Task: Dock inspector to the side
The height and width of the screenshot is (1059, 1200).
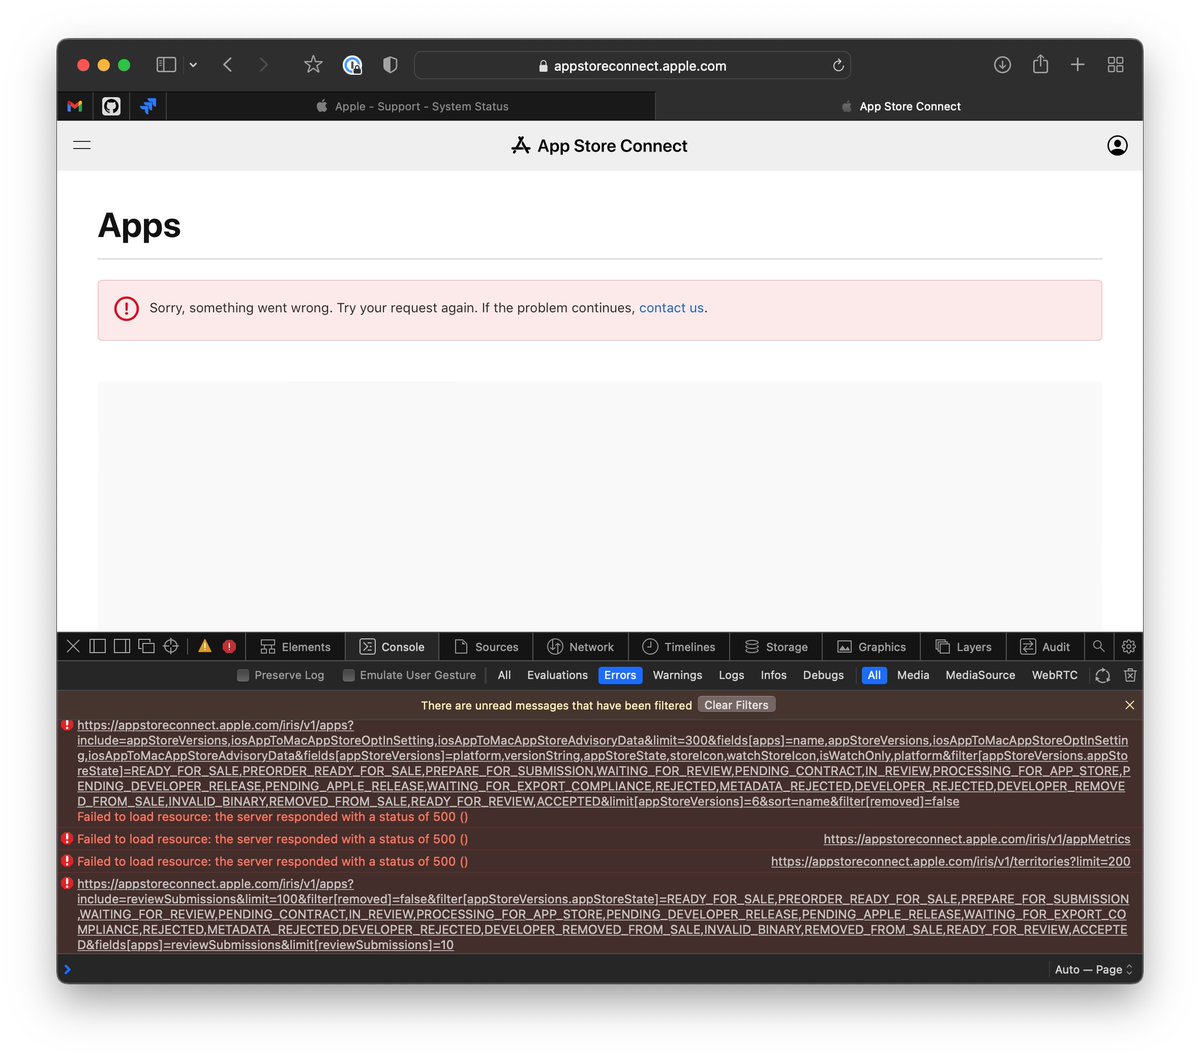Action: pos(122,646)
